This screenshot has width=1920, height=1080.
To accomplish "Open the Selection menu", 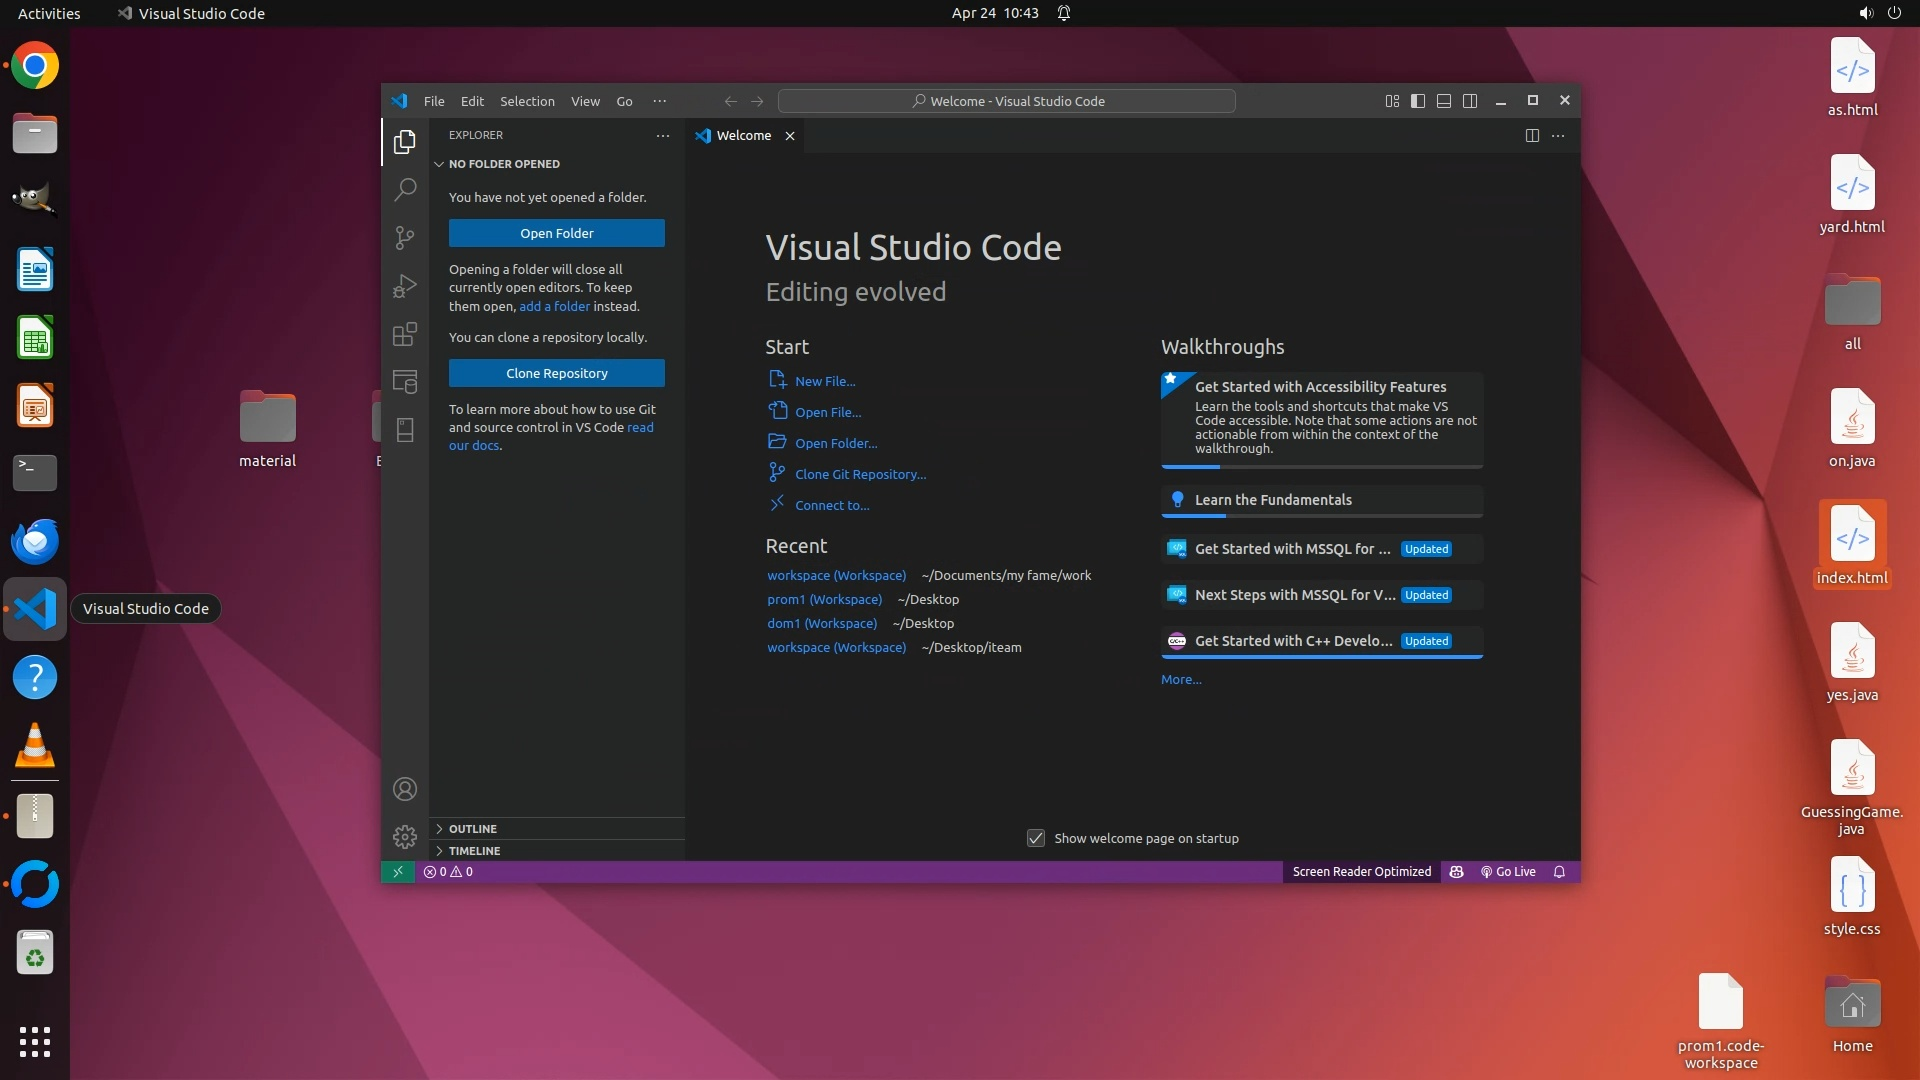I will click(x=527, y=101).
